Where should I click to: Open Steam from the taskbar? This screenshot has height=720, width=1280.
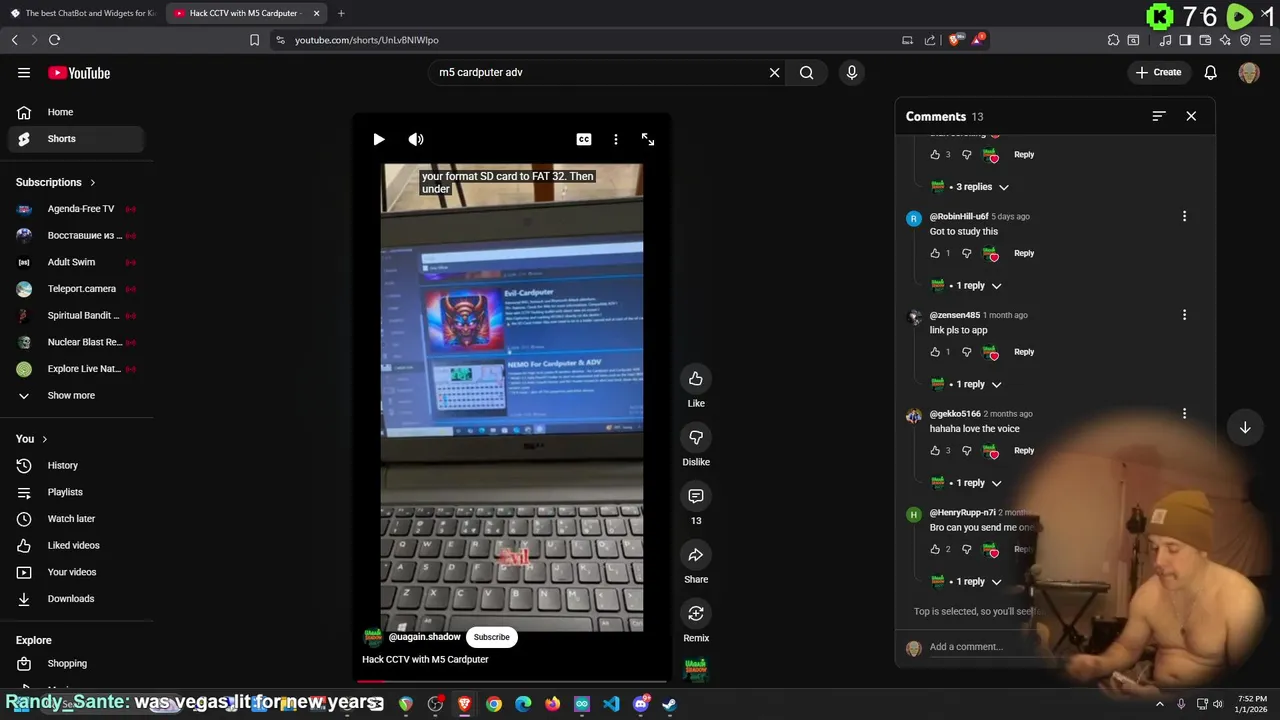tap(669, 704)
